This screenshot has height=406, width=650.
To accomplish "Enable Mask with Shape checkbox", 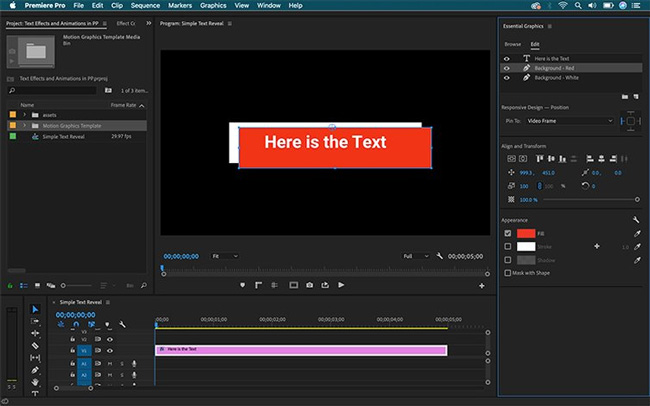I will 507,273.
